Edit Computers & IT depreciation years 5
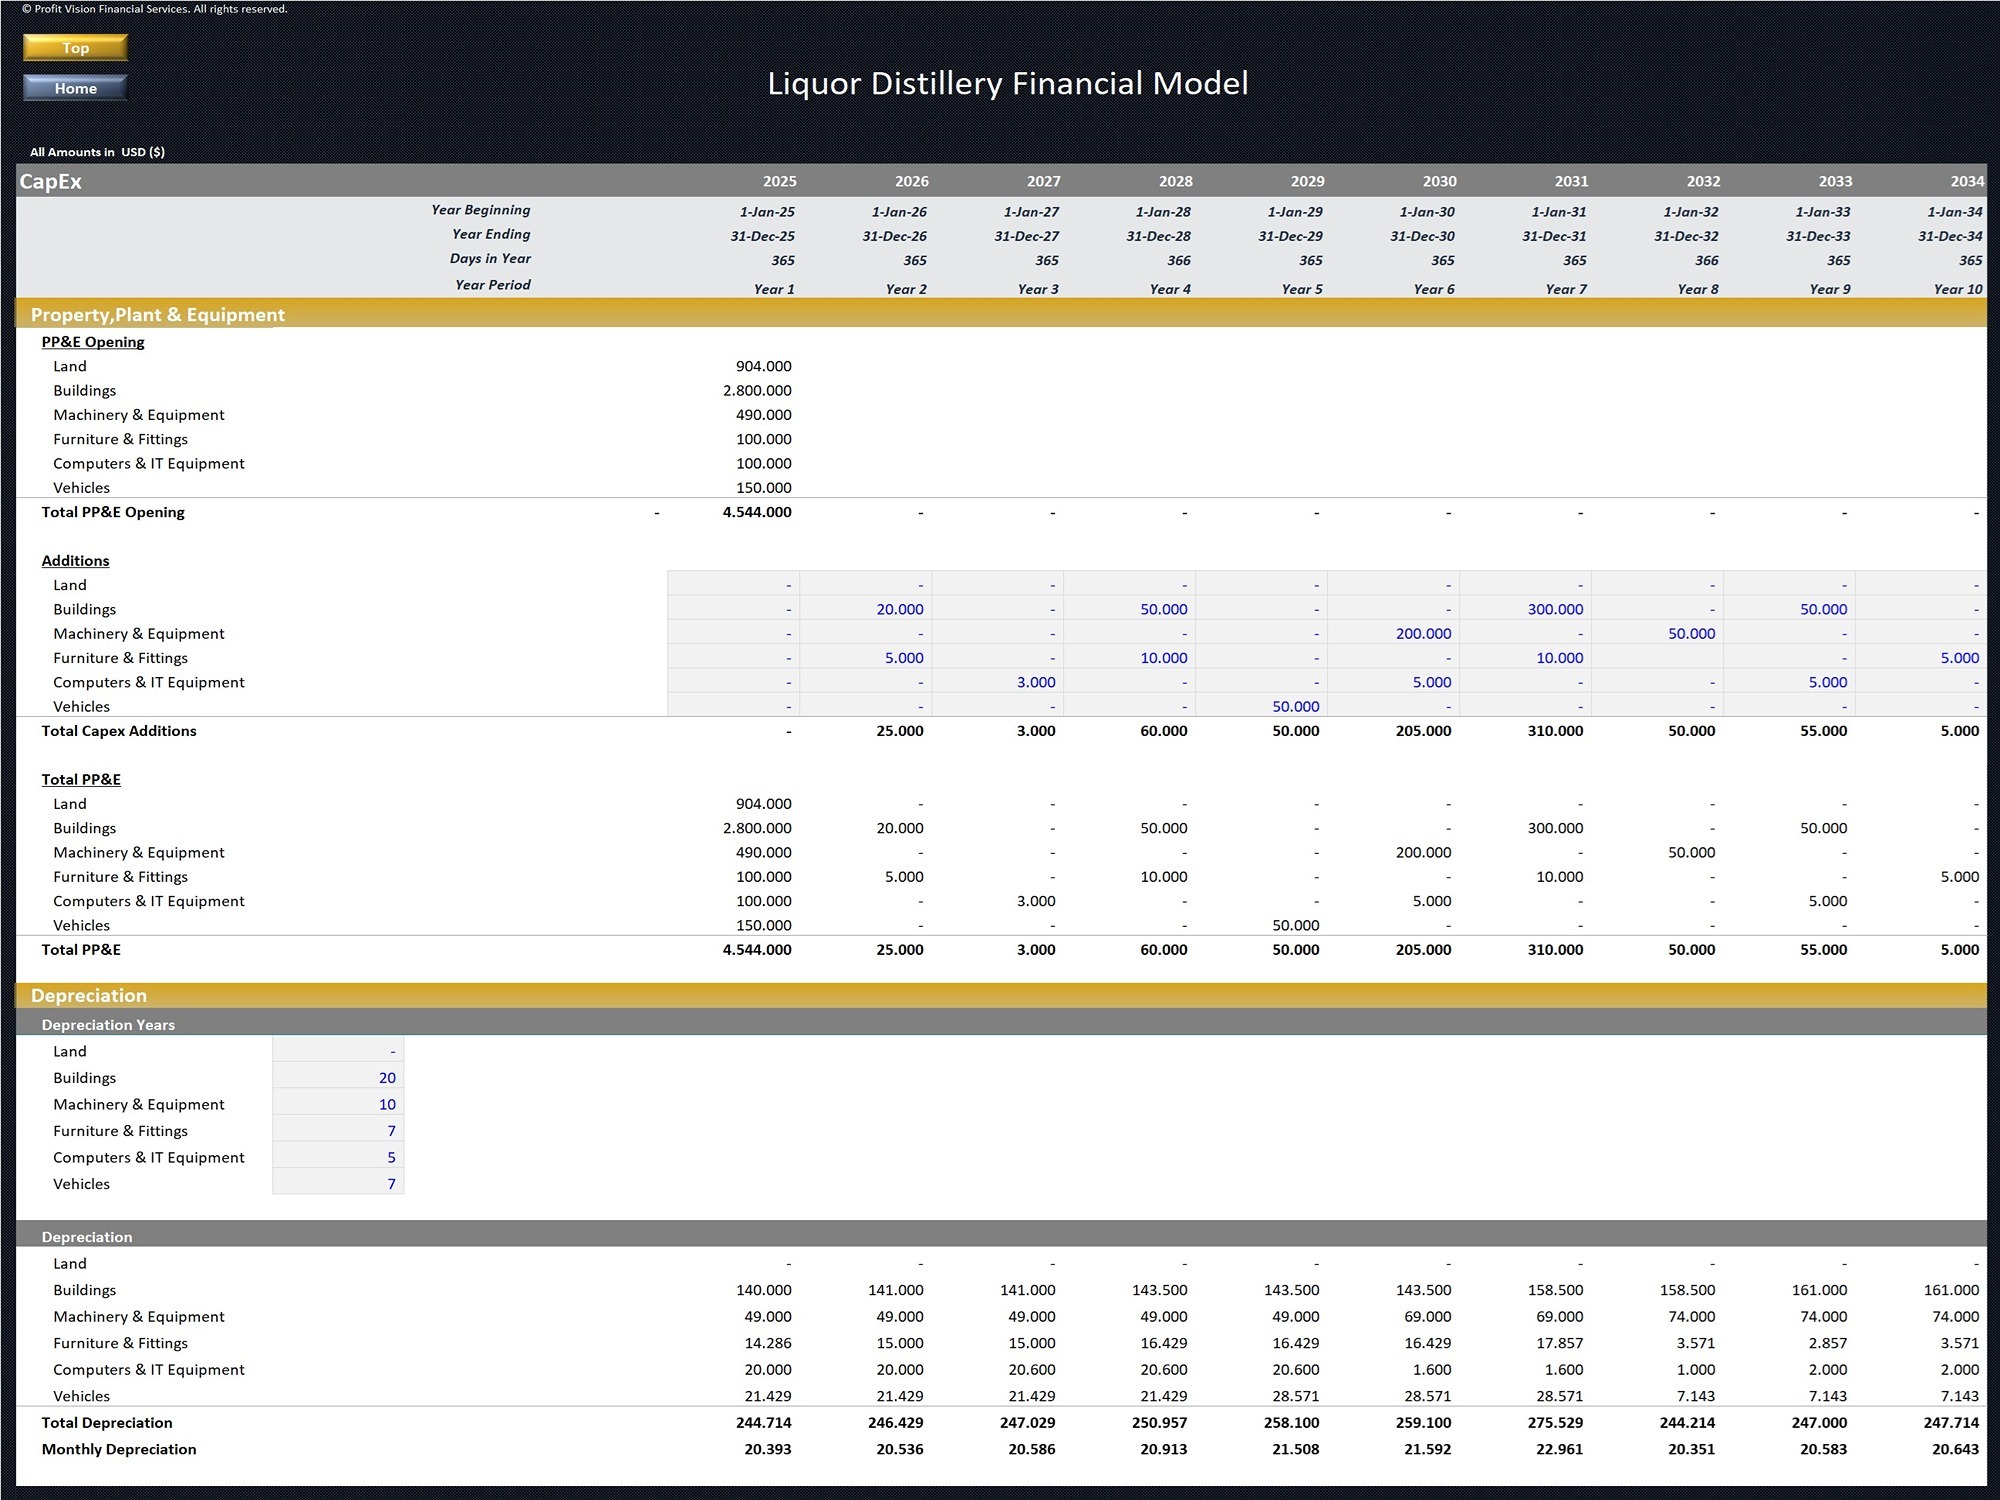Viewport: 2000px width, 1500px height. (x=338, y=1157)
